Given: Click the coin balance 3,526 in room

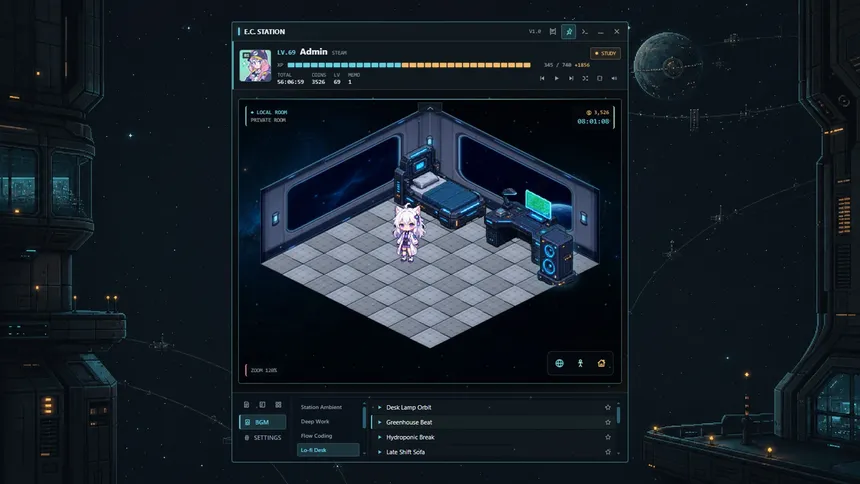Looking at the screenshot, I should point(598,112).
